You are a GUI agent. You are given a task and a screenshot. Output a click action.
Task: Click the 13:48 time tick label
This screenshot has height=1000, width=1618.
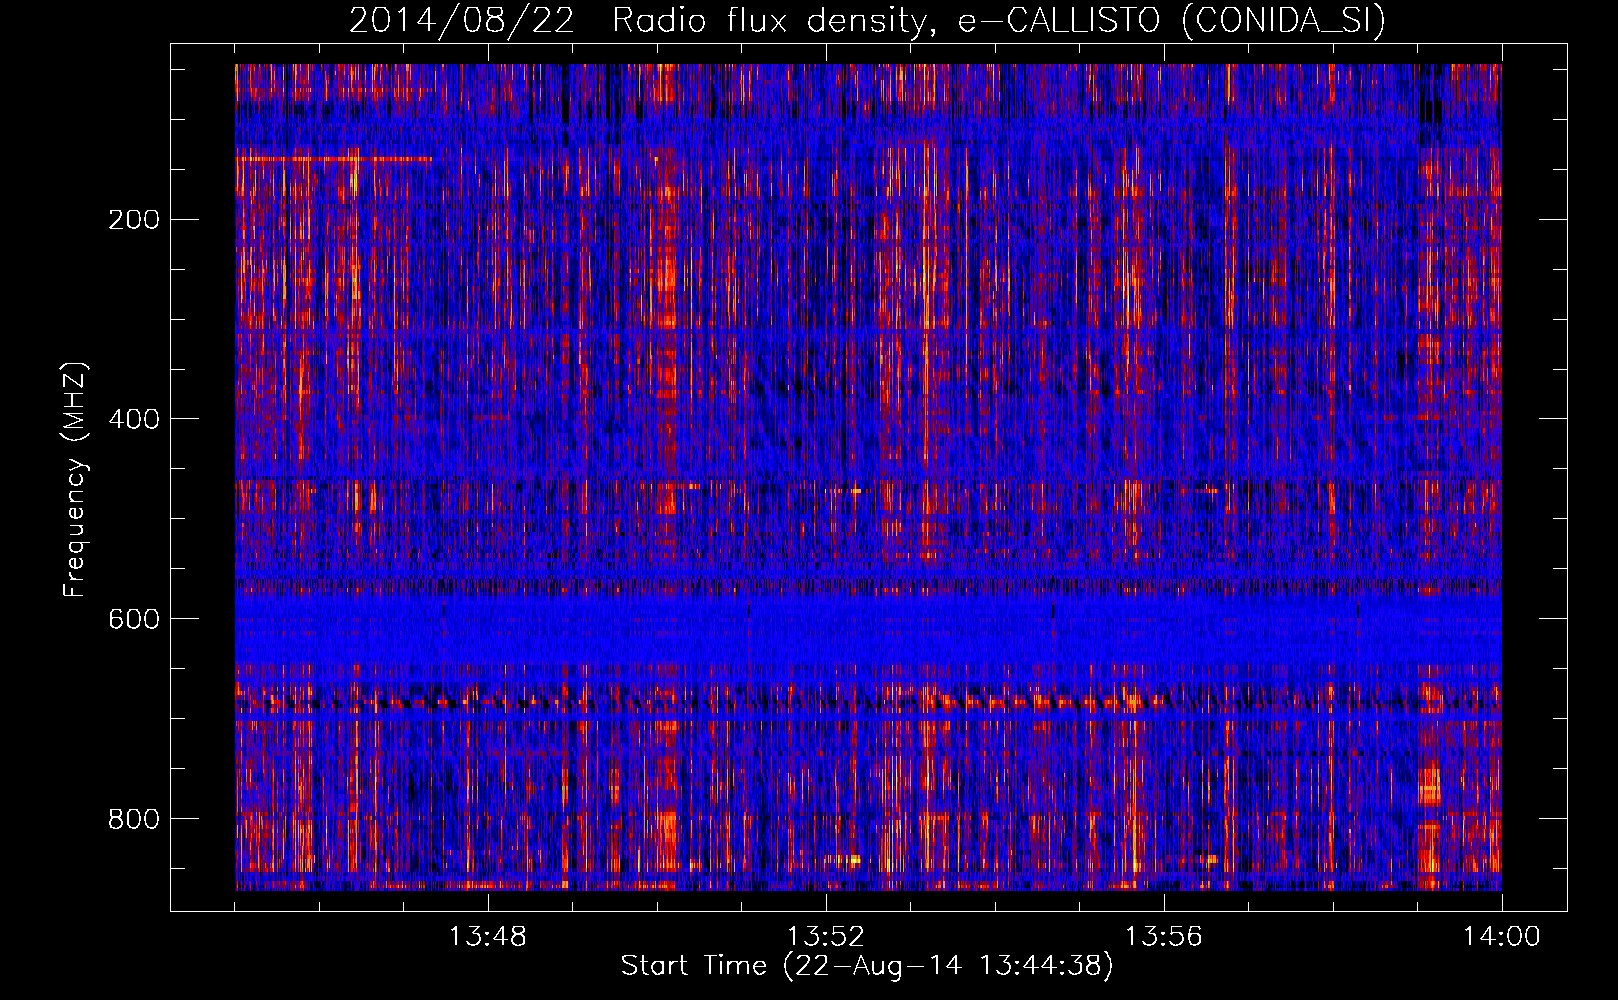[488, 937]
